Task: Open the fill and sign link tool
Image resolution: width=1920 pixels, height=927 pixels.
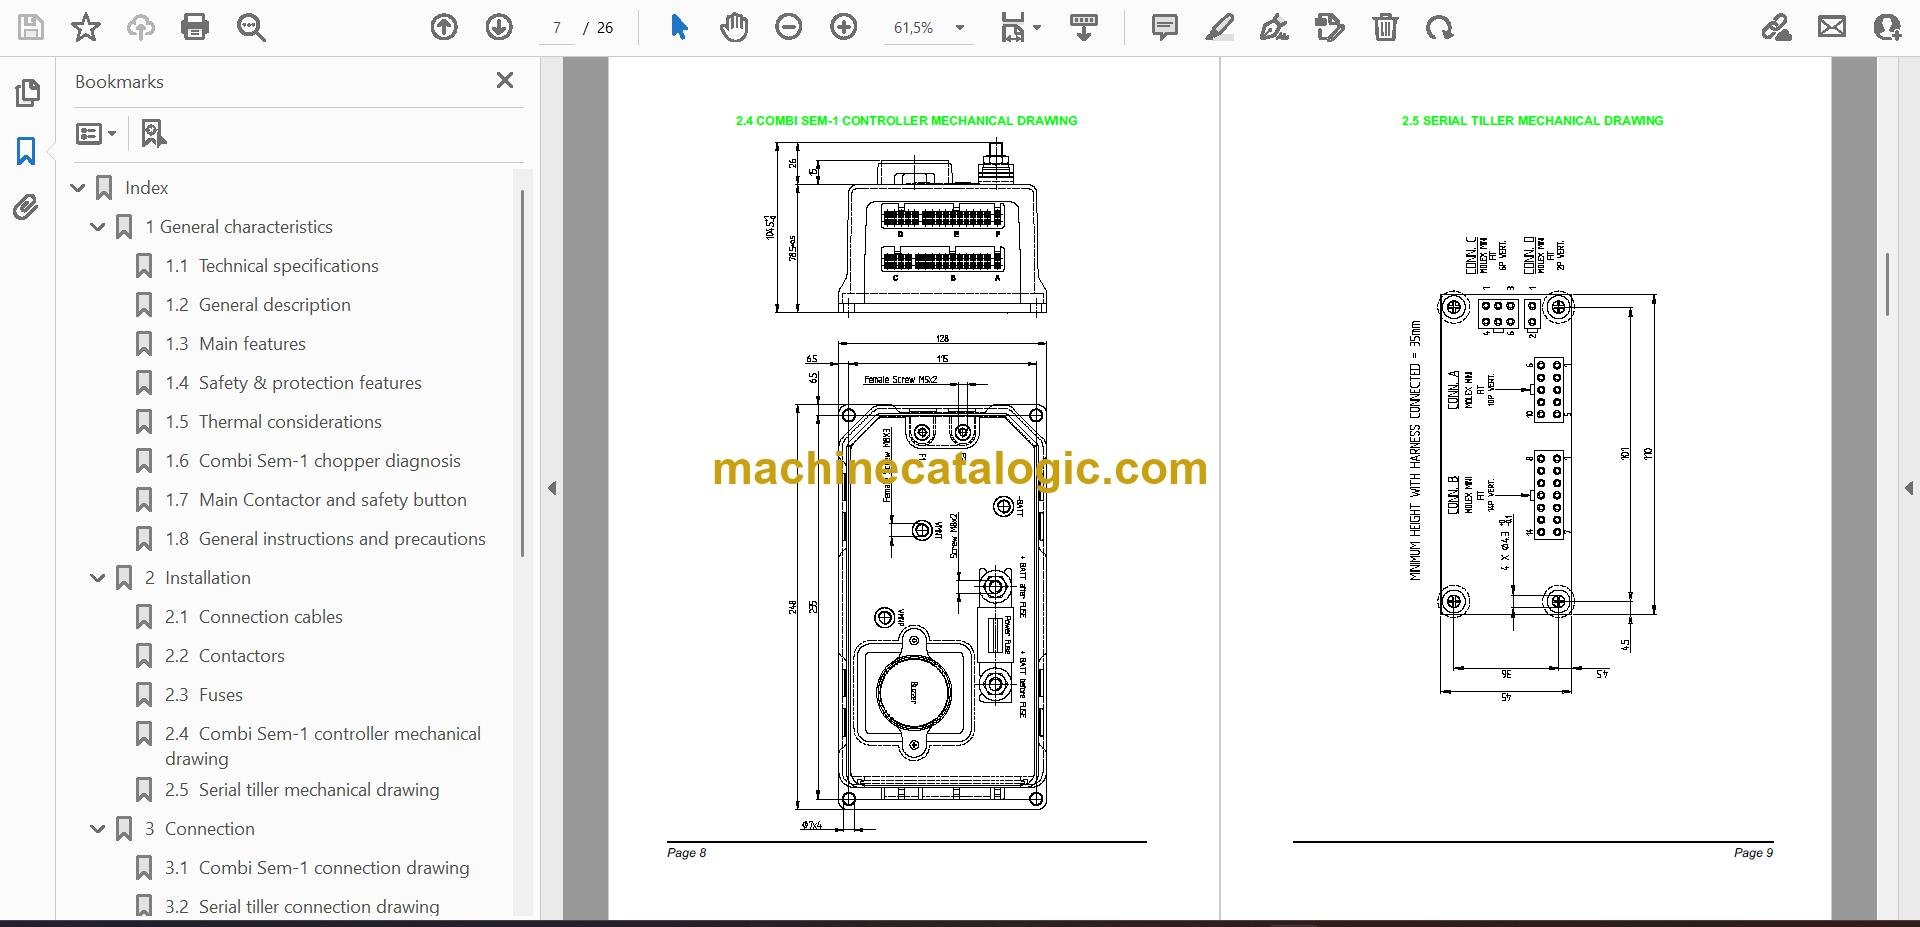Action: 1777,27
